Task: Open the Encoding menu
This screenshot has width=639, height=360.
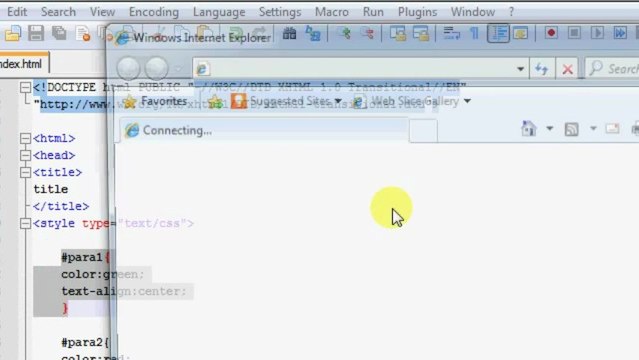Action: point(154,12)
